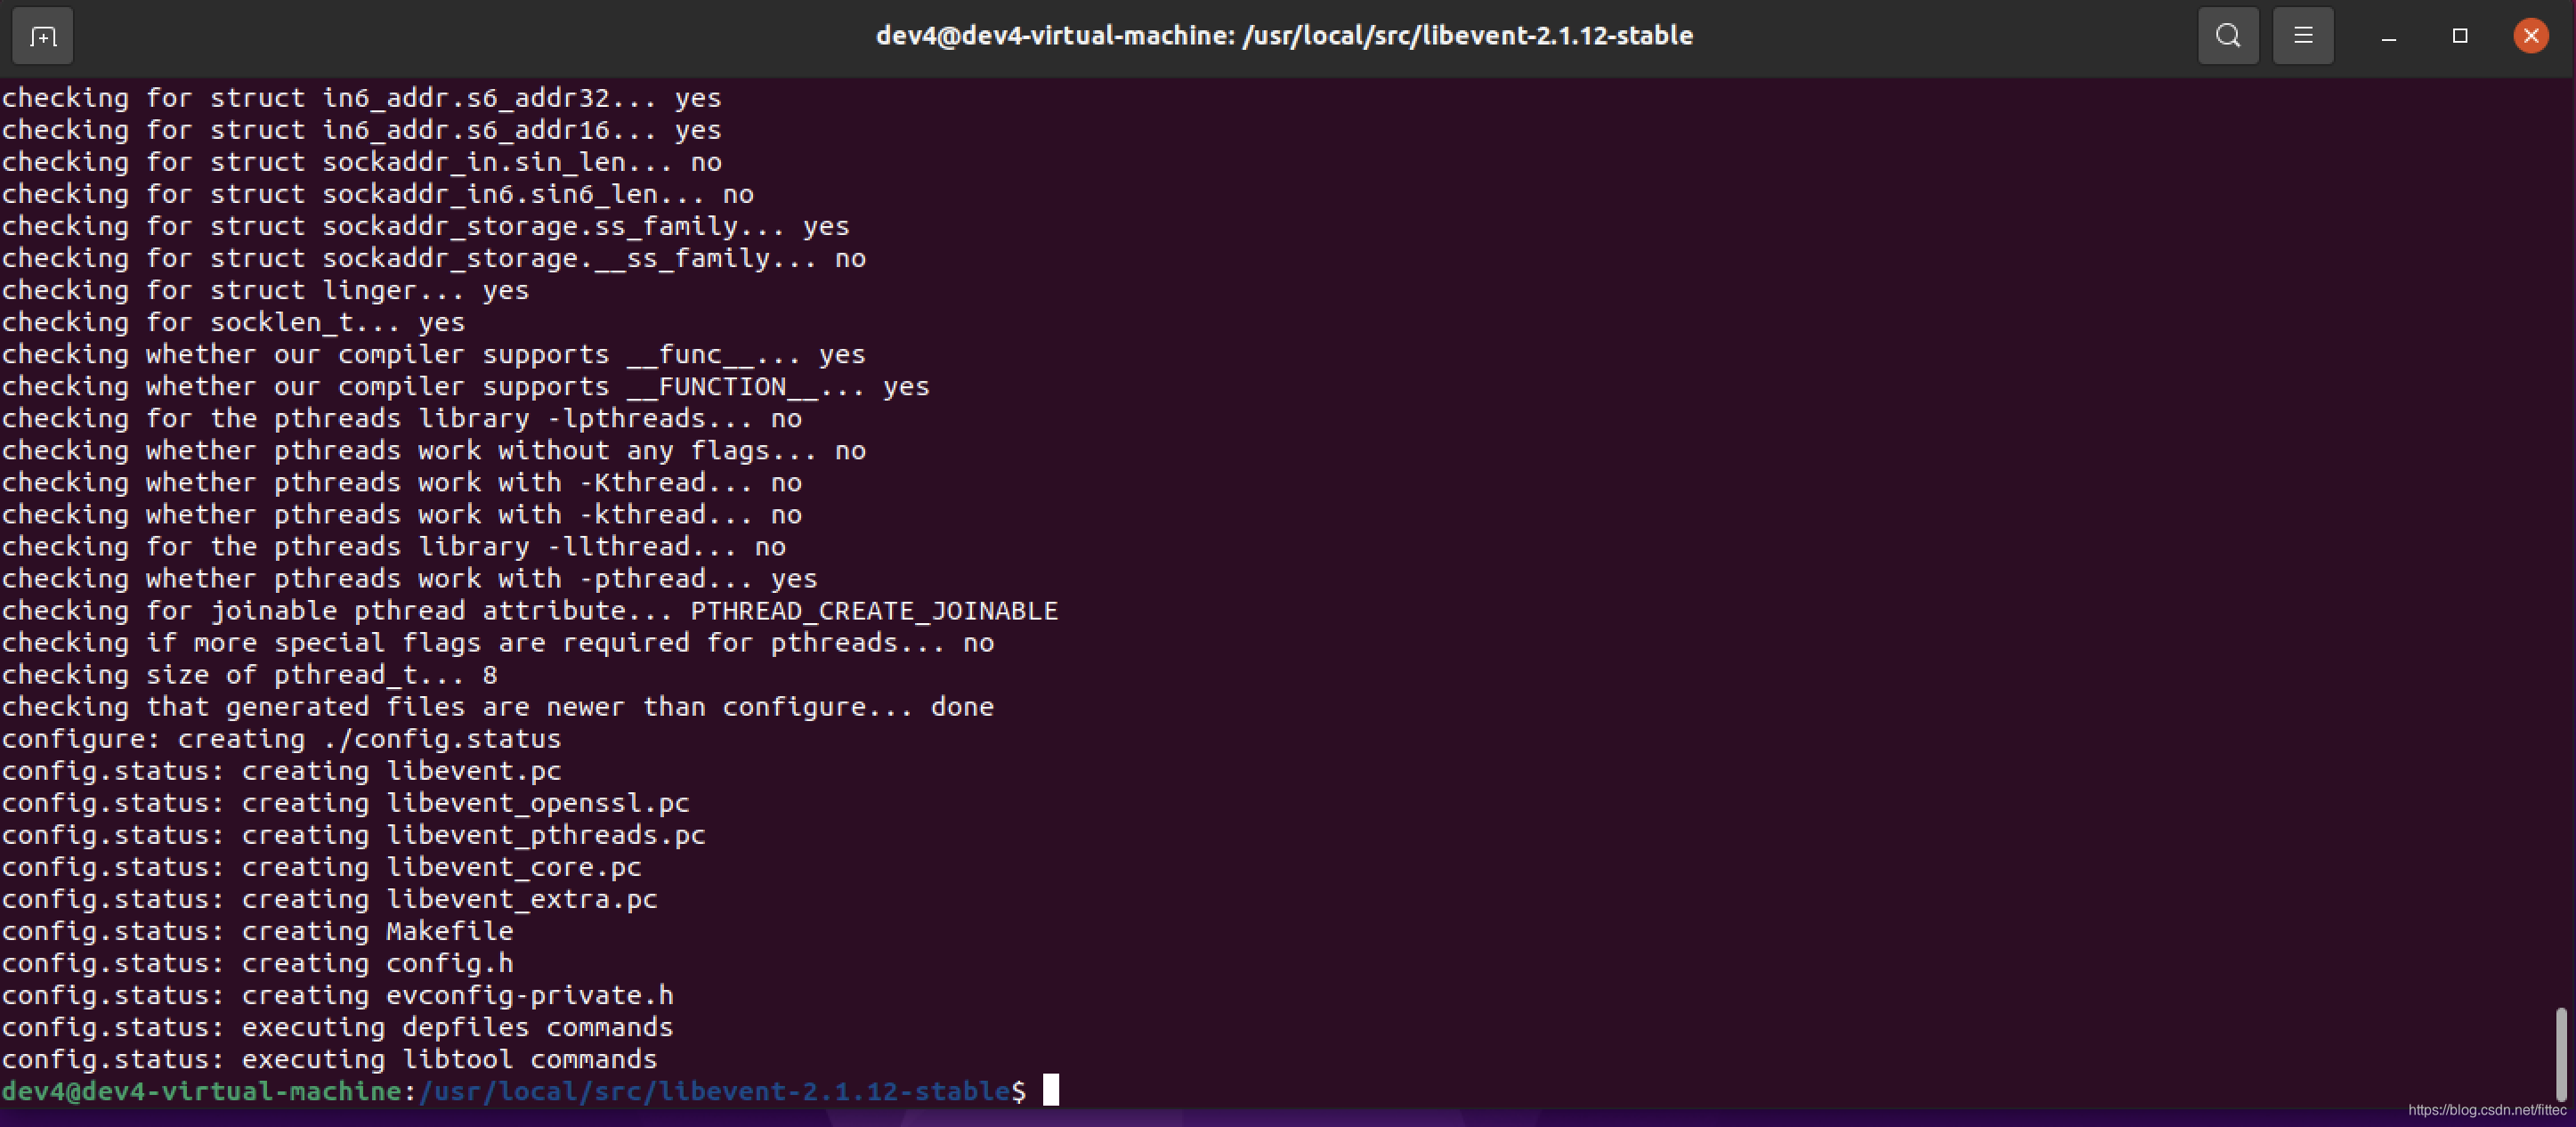Open the hamburger menu
The image size is (2576, 1127).
2303,37
